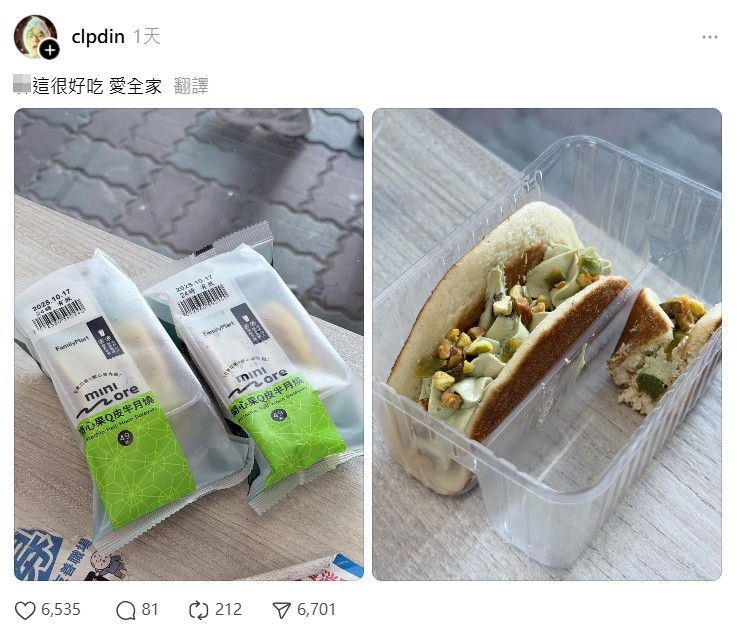Open the unwrapped dorayaki photo

(547, 345)
